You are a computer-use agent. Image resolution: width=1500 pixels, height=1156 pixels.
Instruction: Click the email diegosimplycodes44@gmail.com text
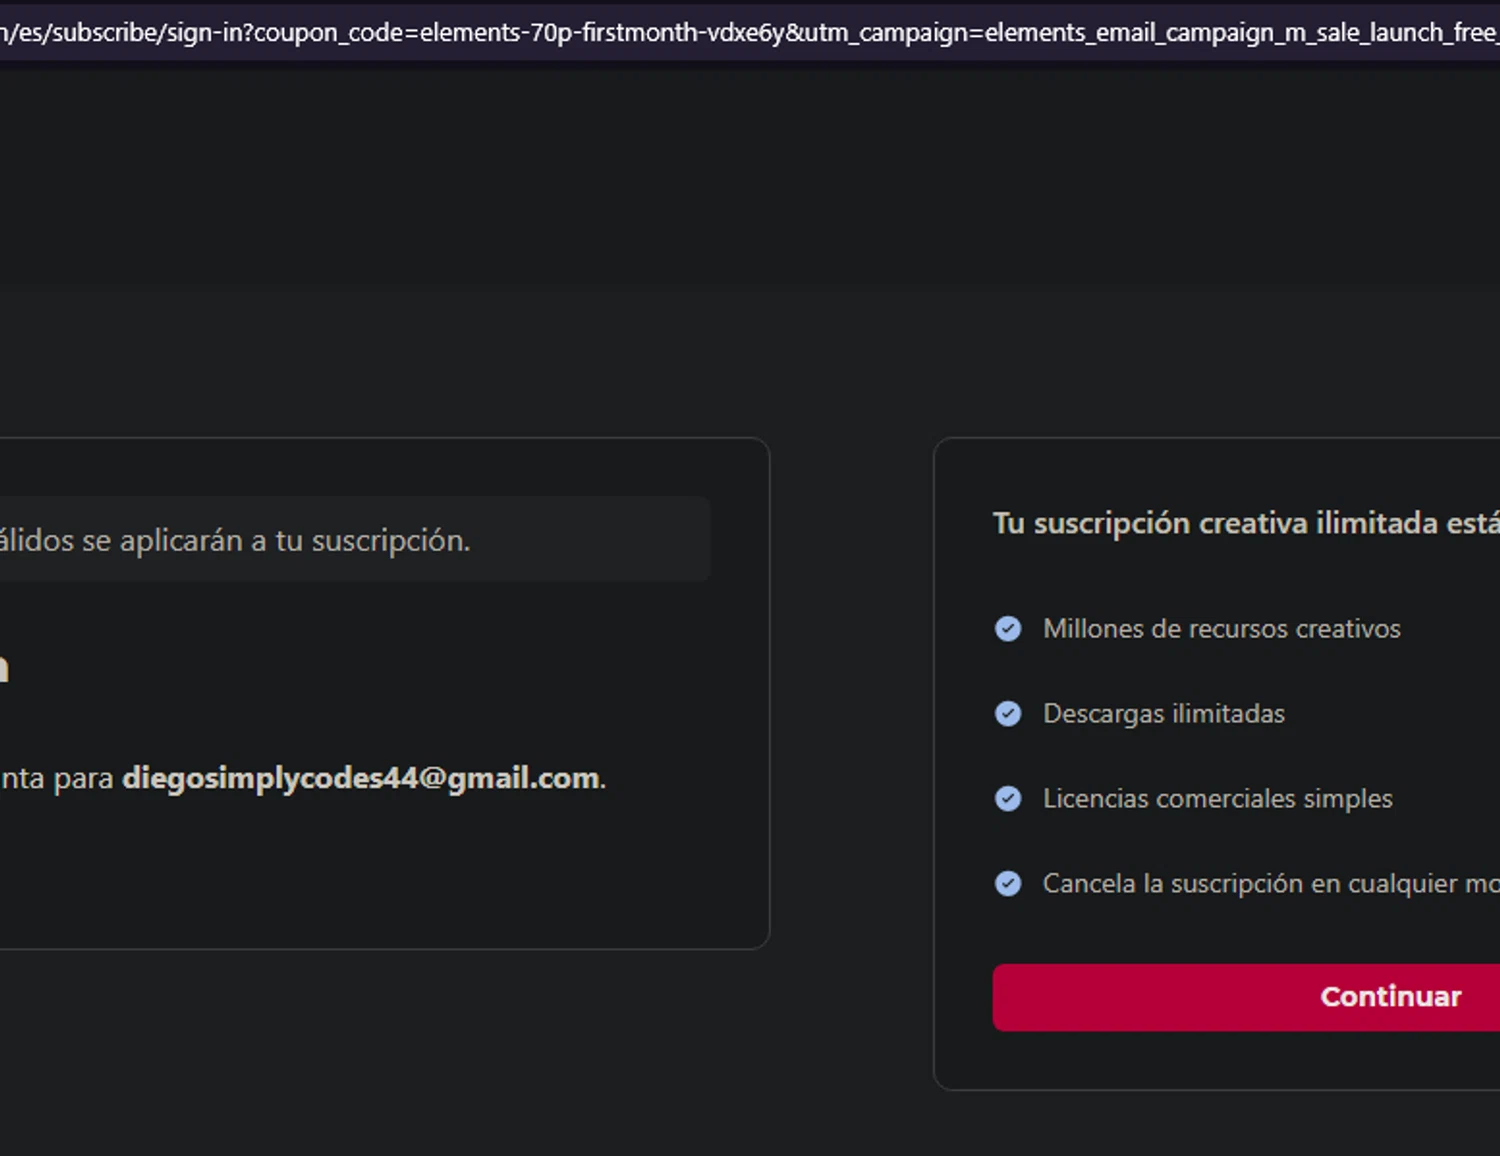[361, 779]
